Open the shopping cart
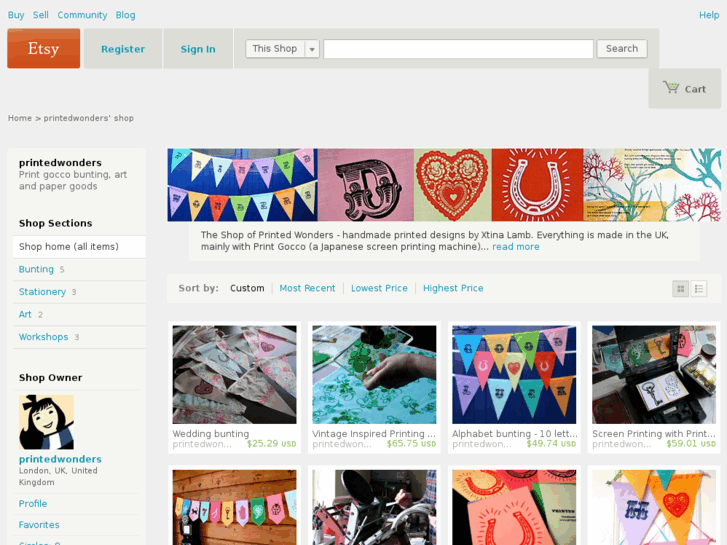Viewport: 727px width, 545px height. pyautogui.click(x=684, y=89)
